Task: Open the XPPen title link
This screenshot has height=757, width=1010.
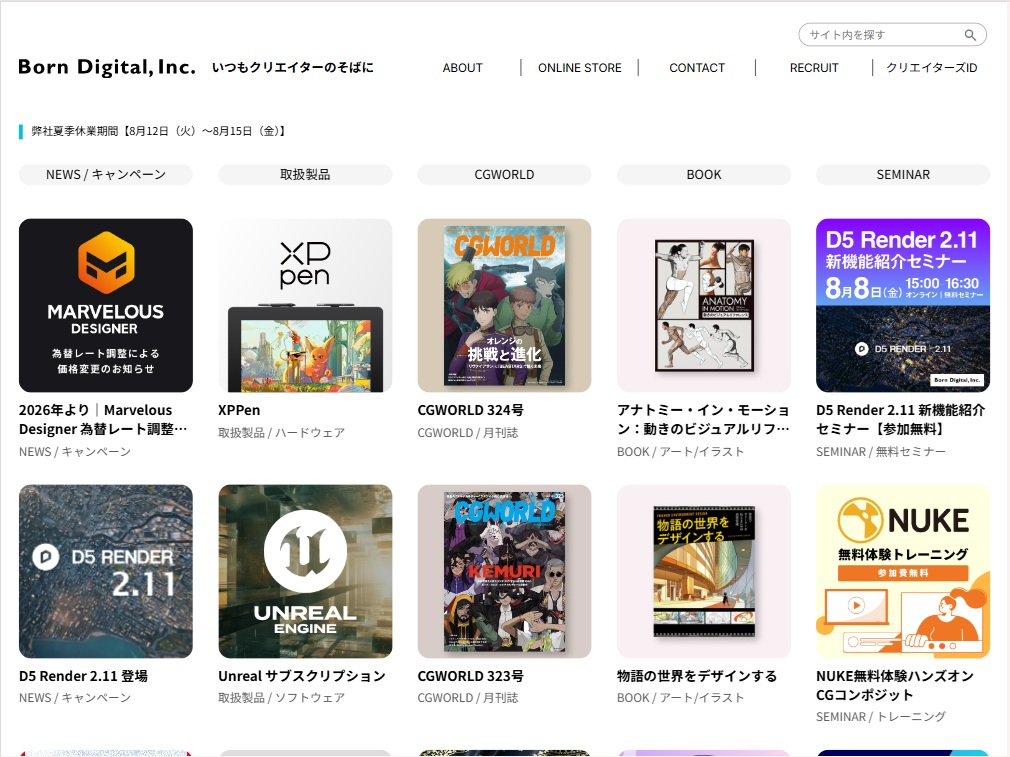Action: tap(239, 410)
